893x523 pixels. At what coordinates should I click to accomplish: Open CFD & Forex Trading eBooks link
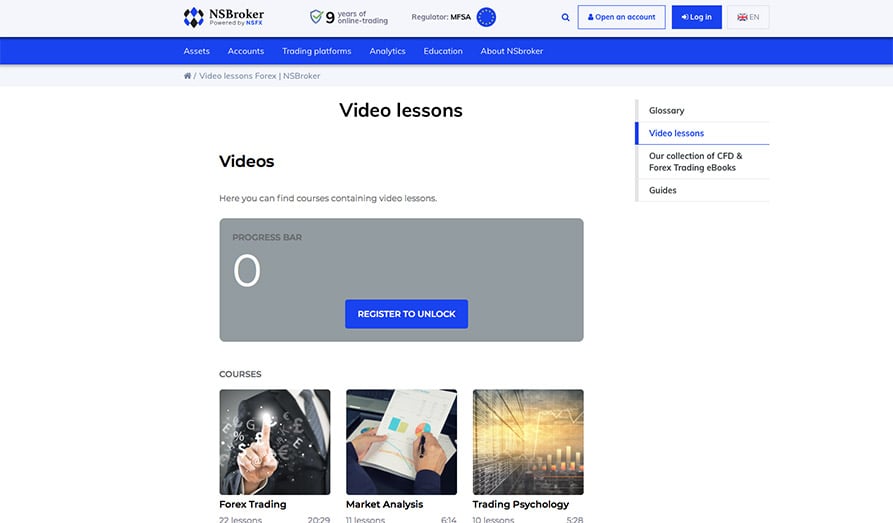695,162
